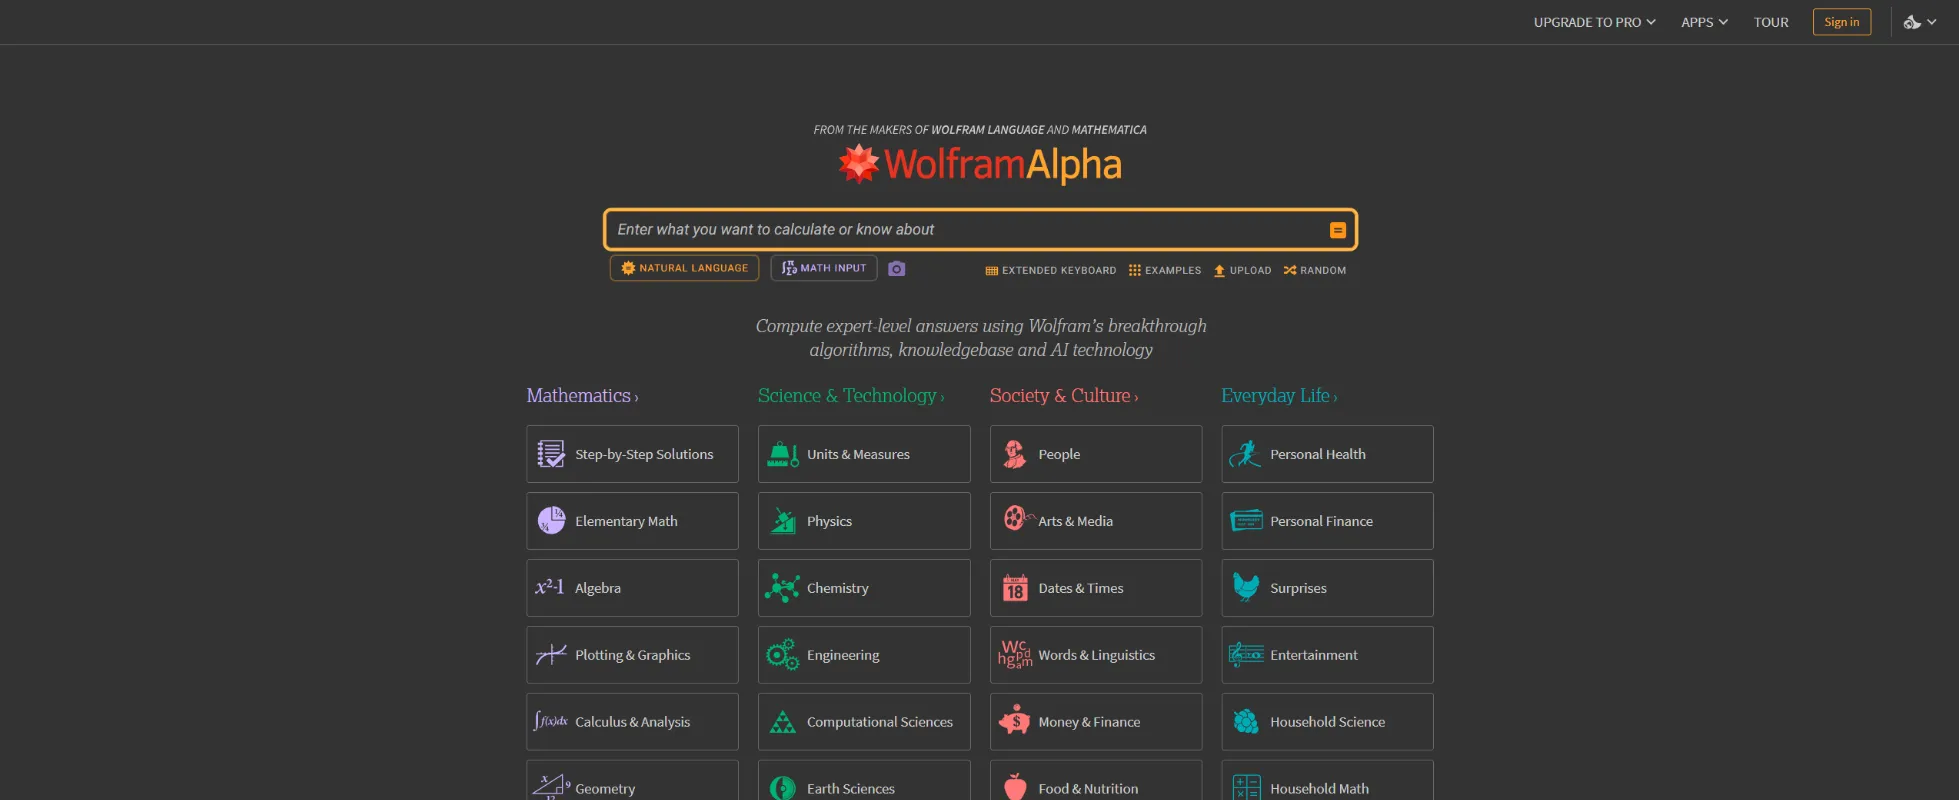Open the Science & Technology heading link

pyautogui.click(x=849, y=396)
